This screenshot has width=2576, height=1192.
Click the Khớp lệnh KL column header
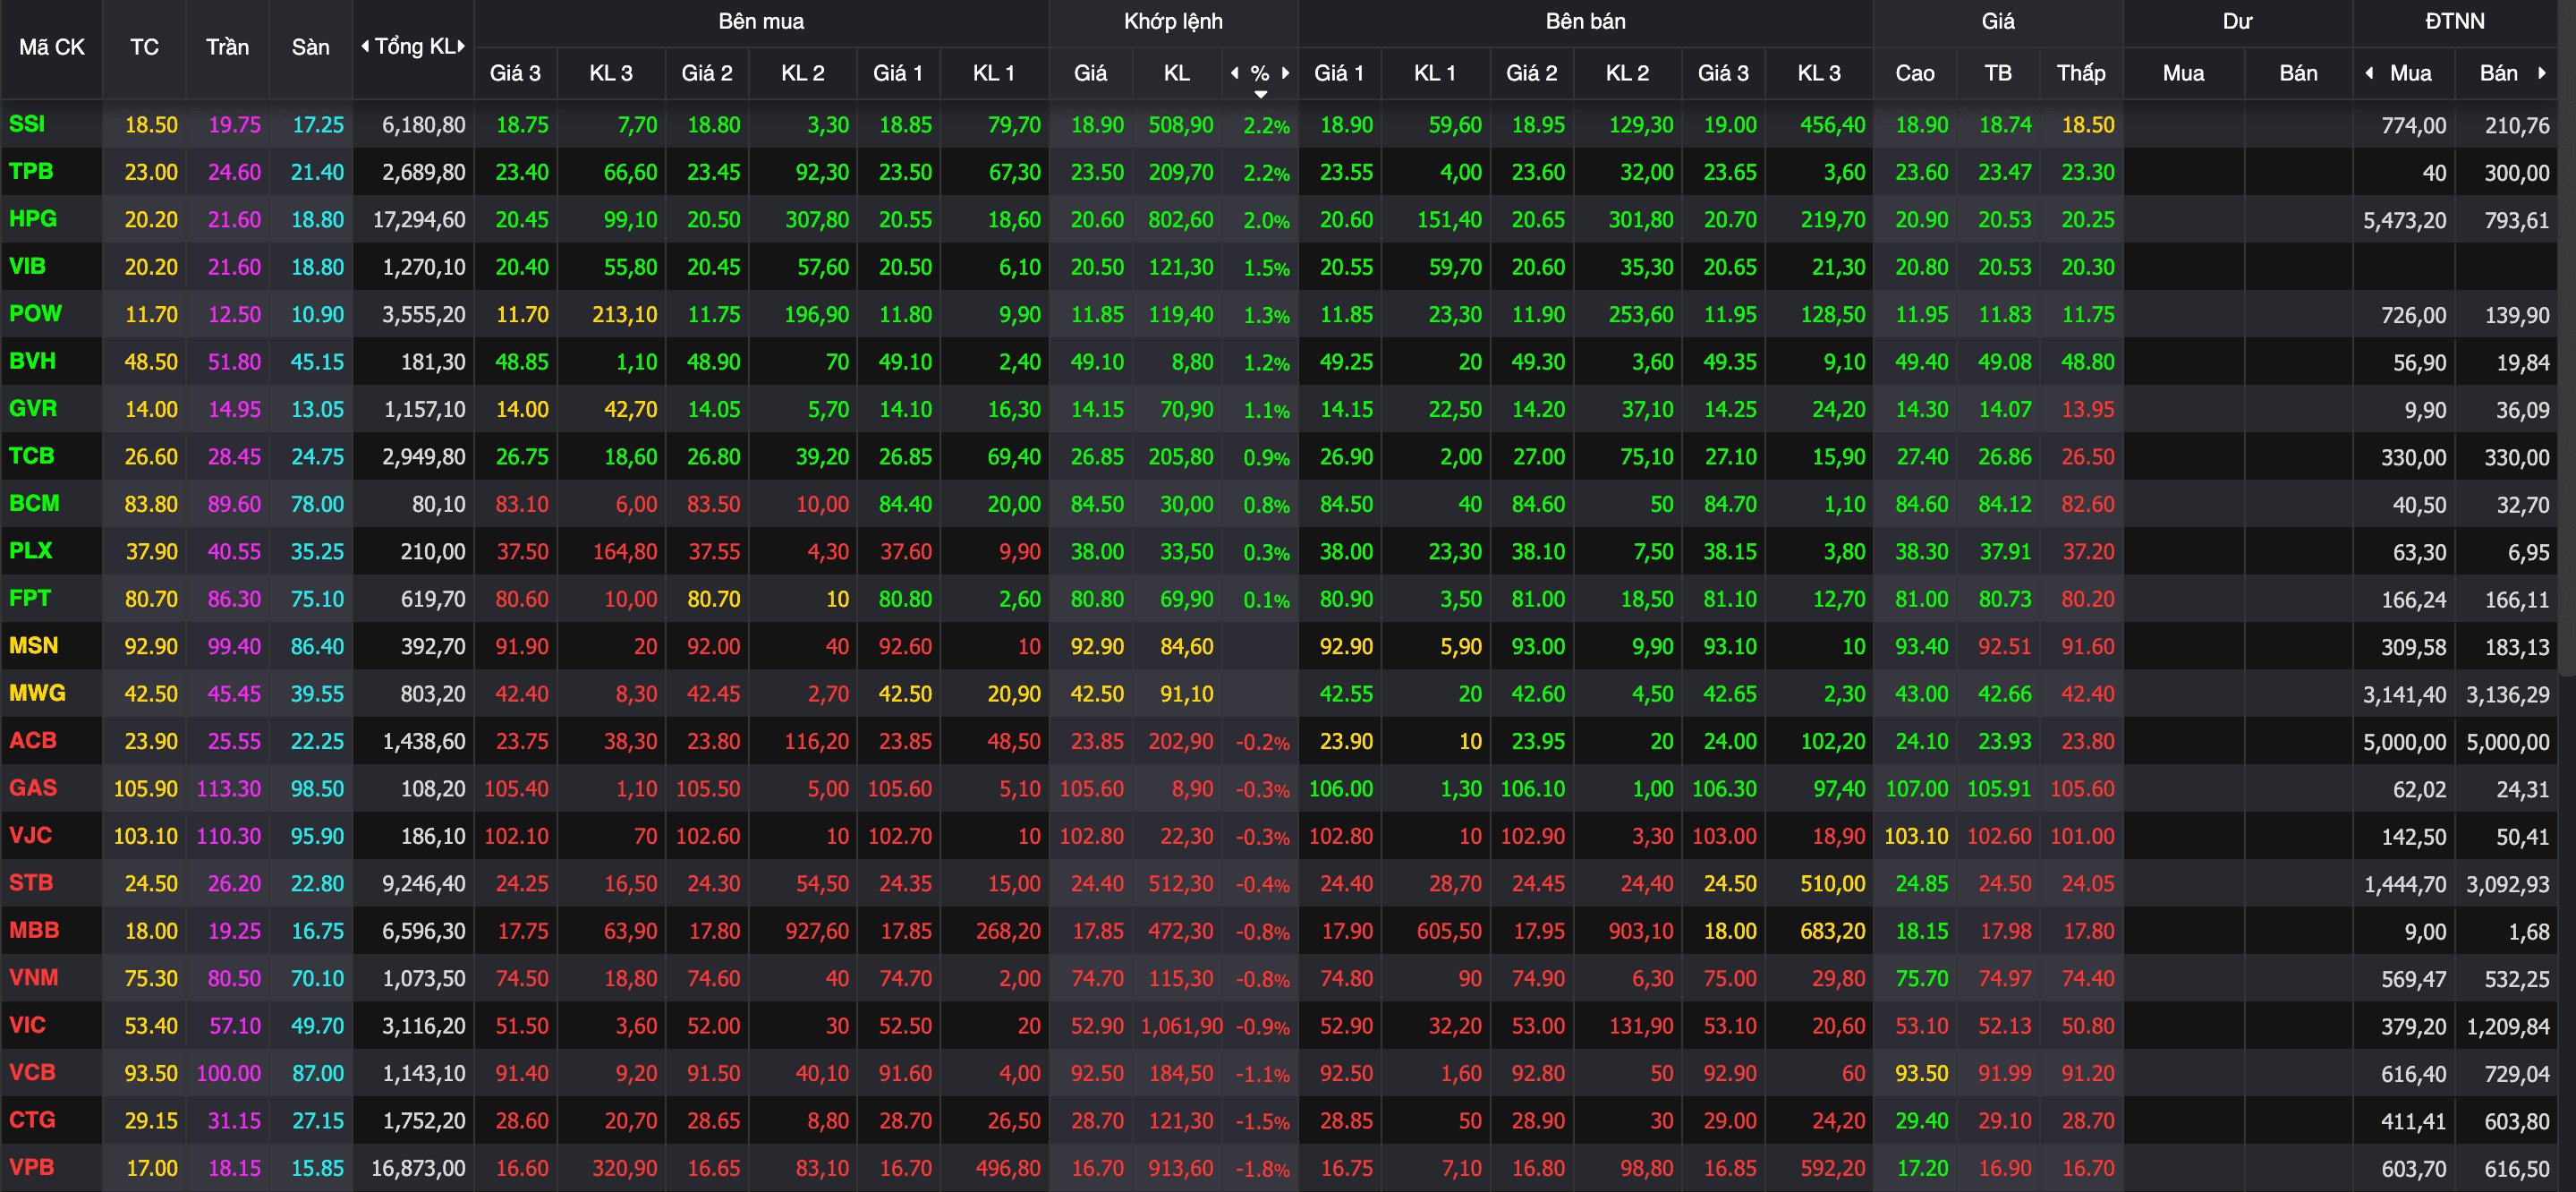point(1177,73)
